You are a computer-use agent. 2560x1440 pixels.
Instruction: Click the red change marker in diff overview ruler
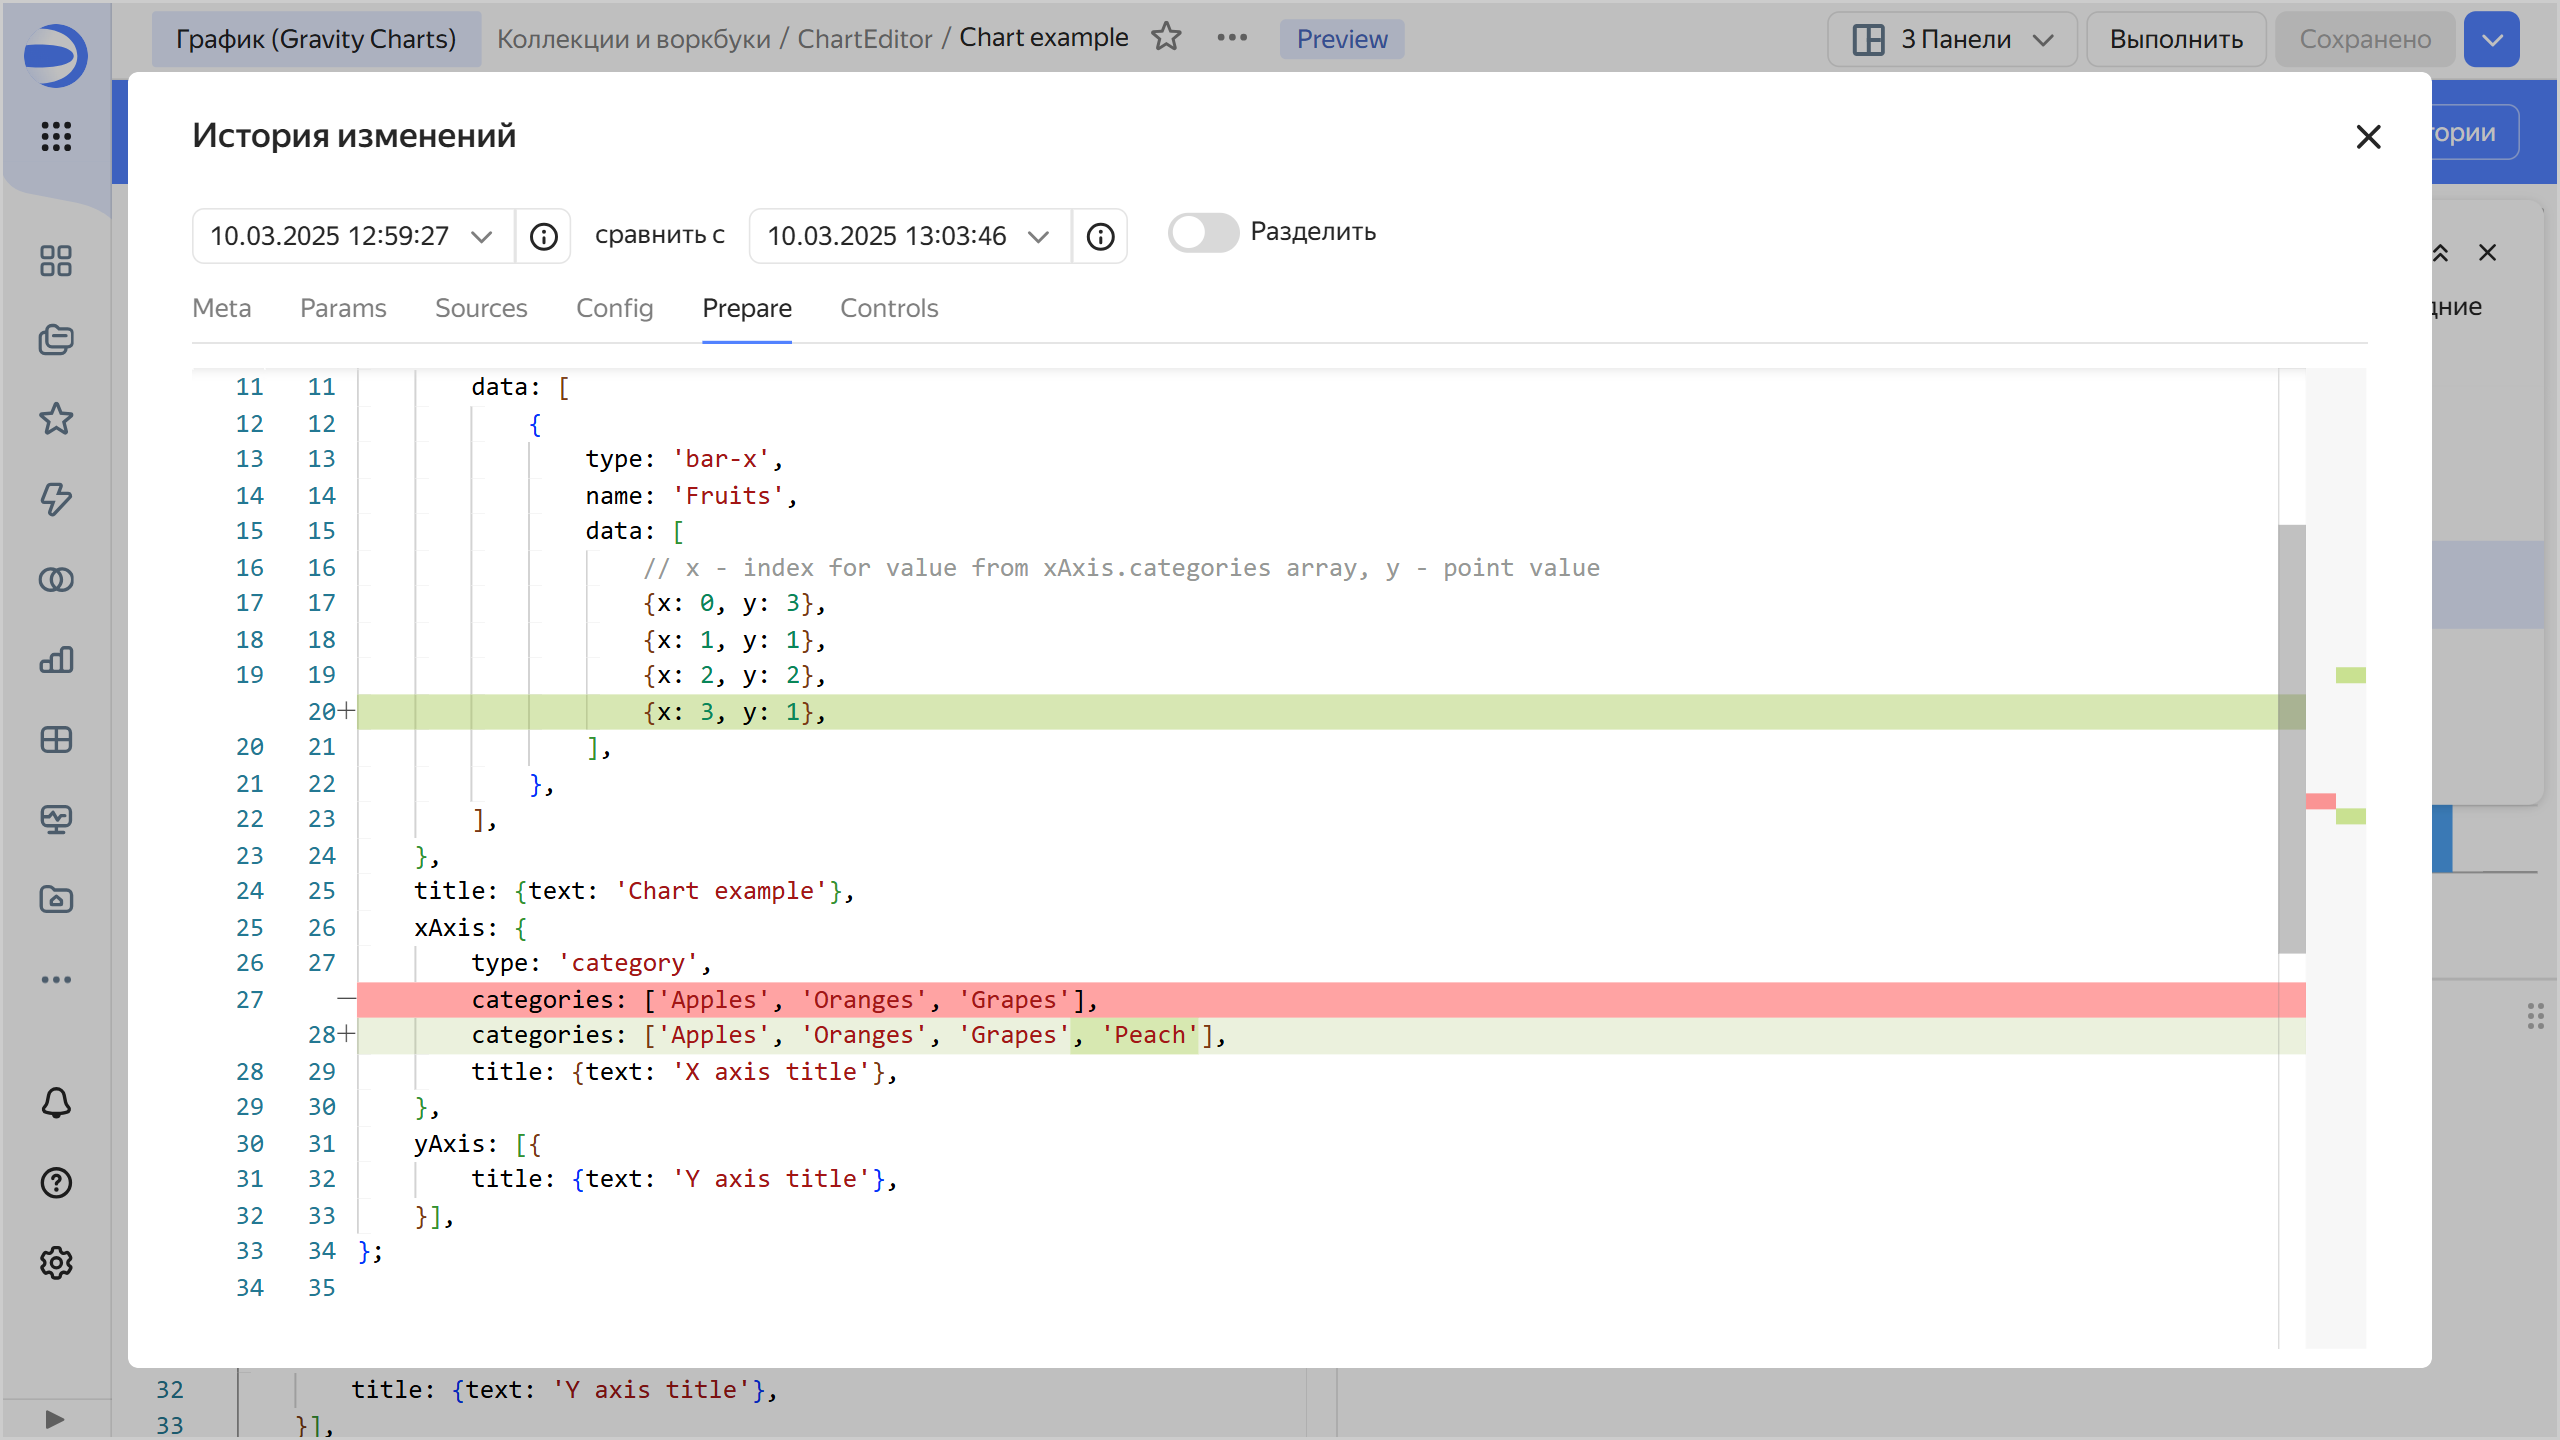coord(2320,801)
